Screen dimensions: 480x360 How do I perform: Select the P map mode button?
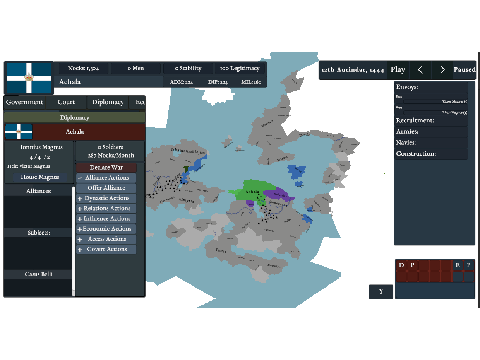[x=413, y=265]
